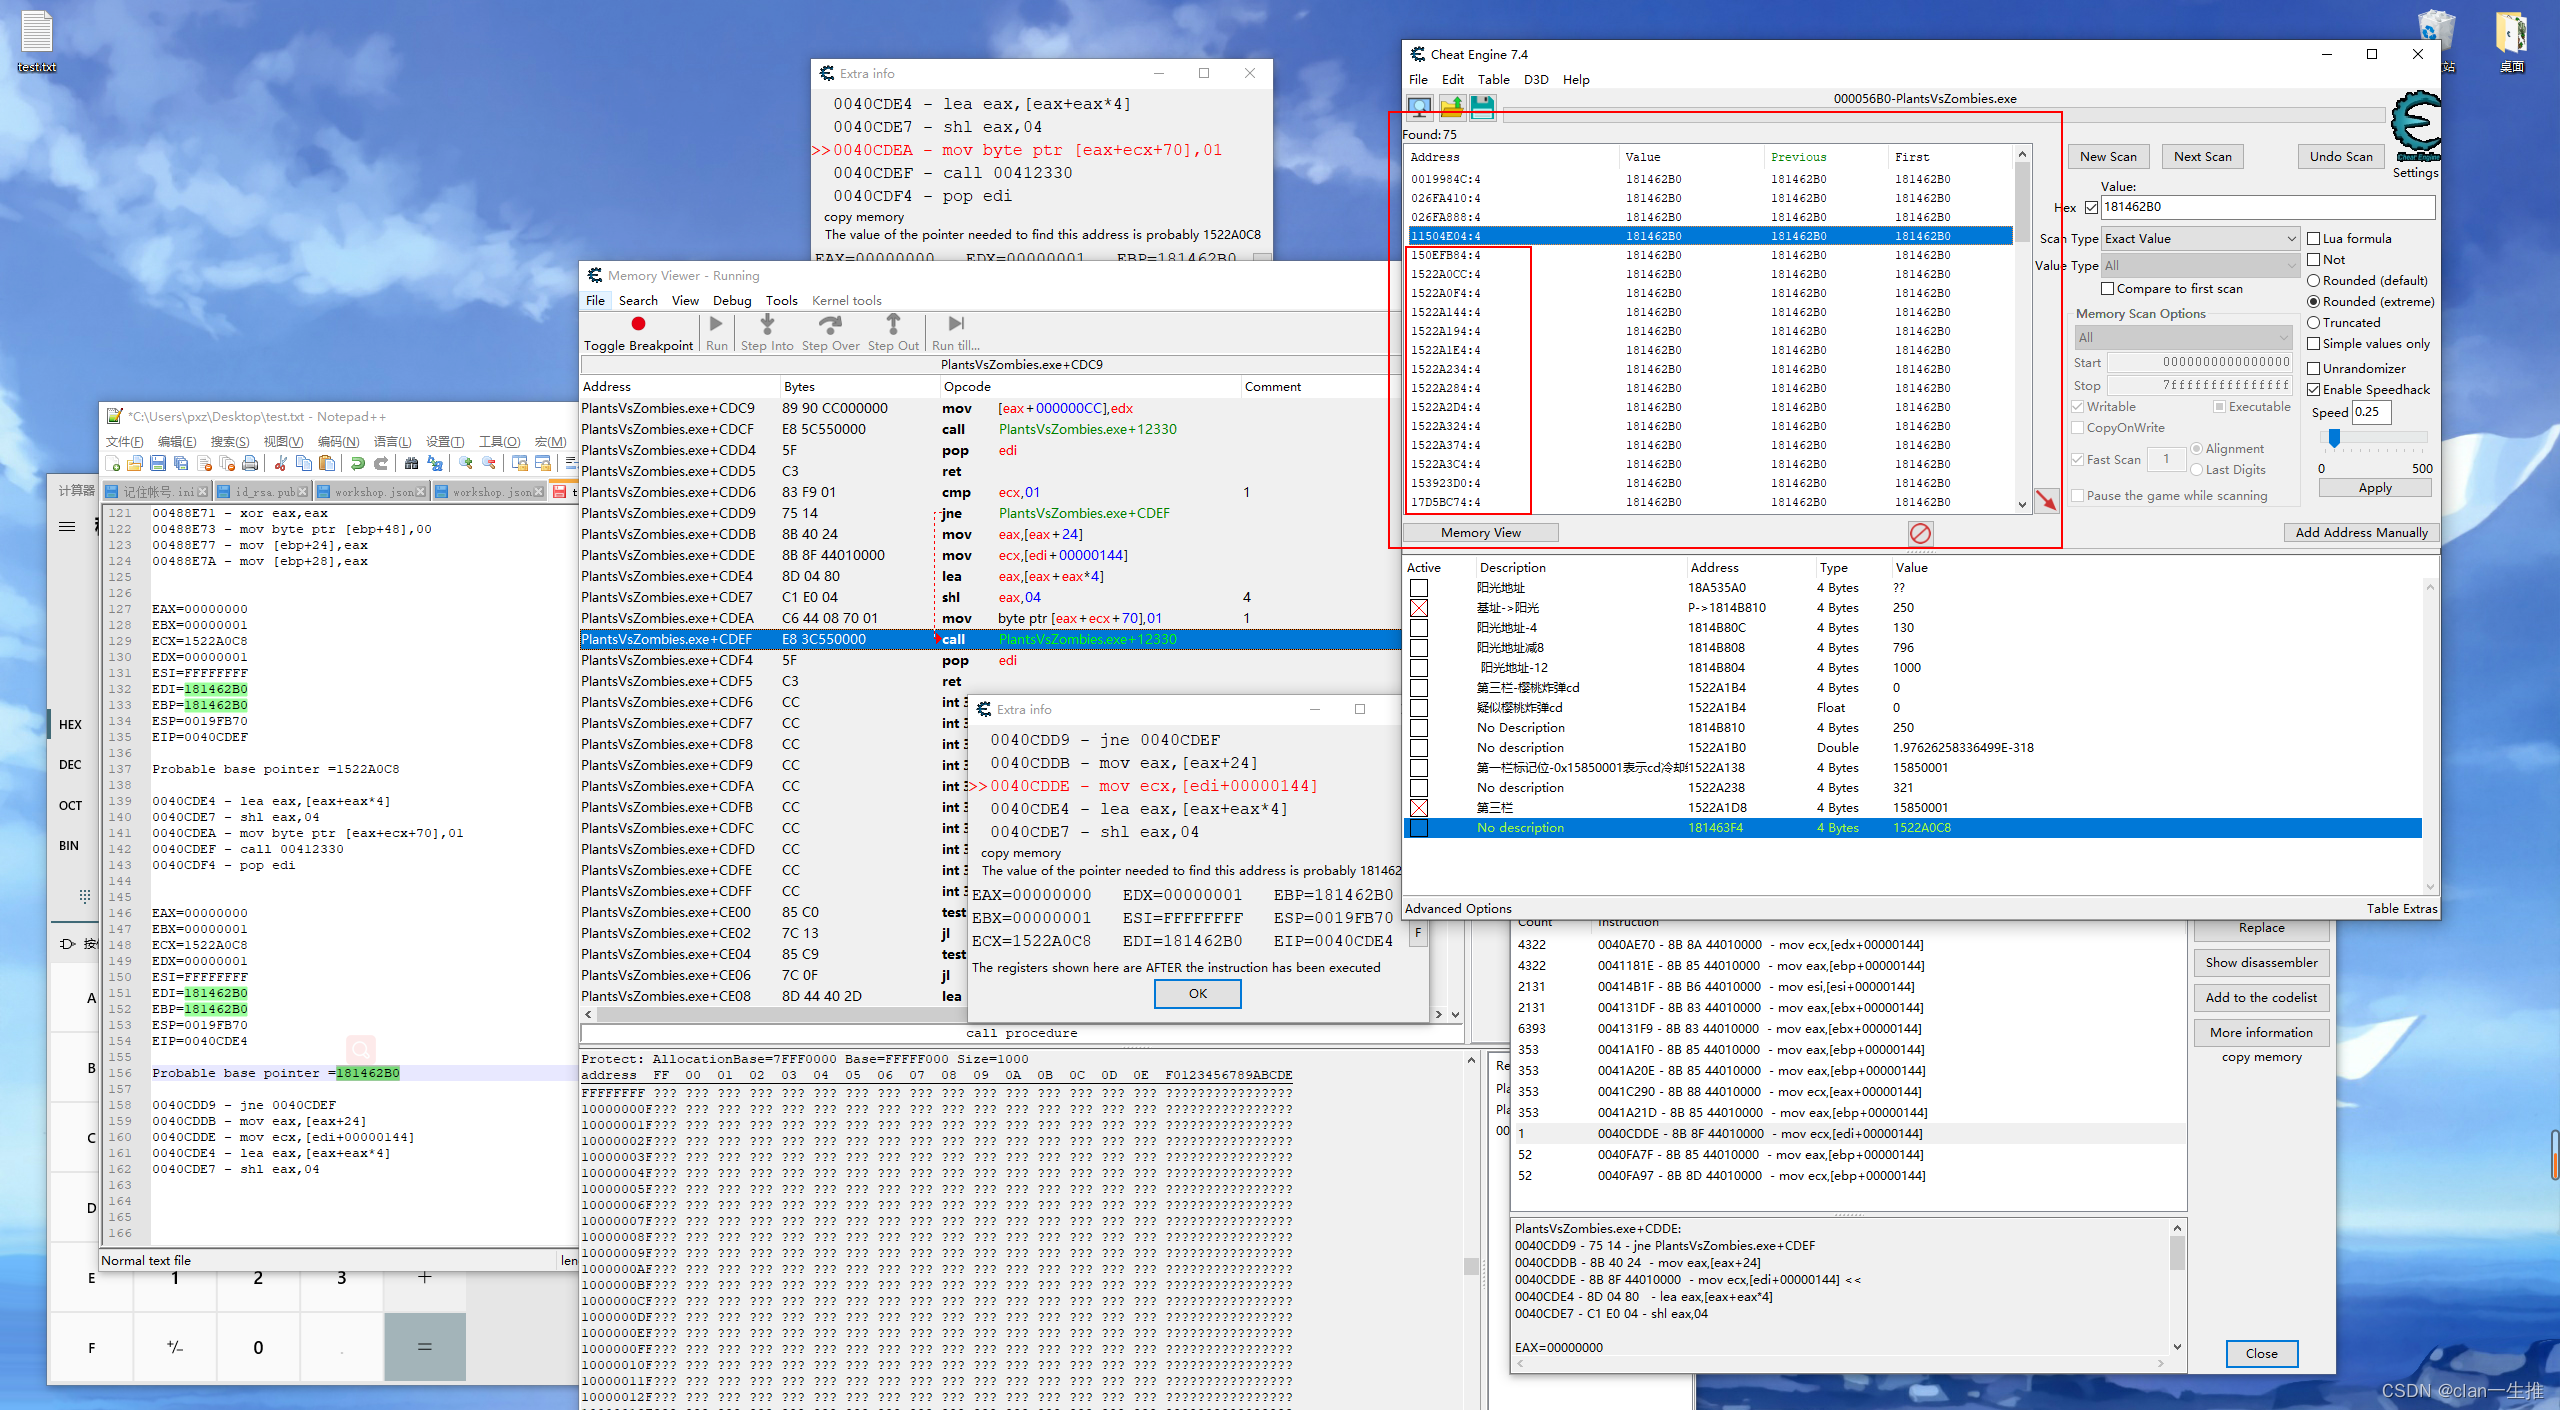Enable Simple values only checkbox
The image size is (2560, 1410).
click(x=2313, y=344)
